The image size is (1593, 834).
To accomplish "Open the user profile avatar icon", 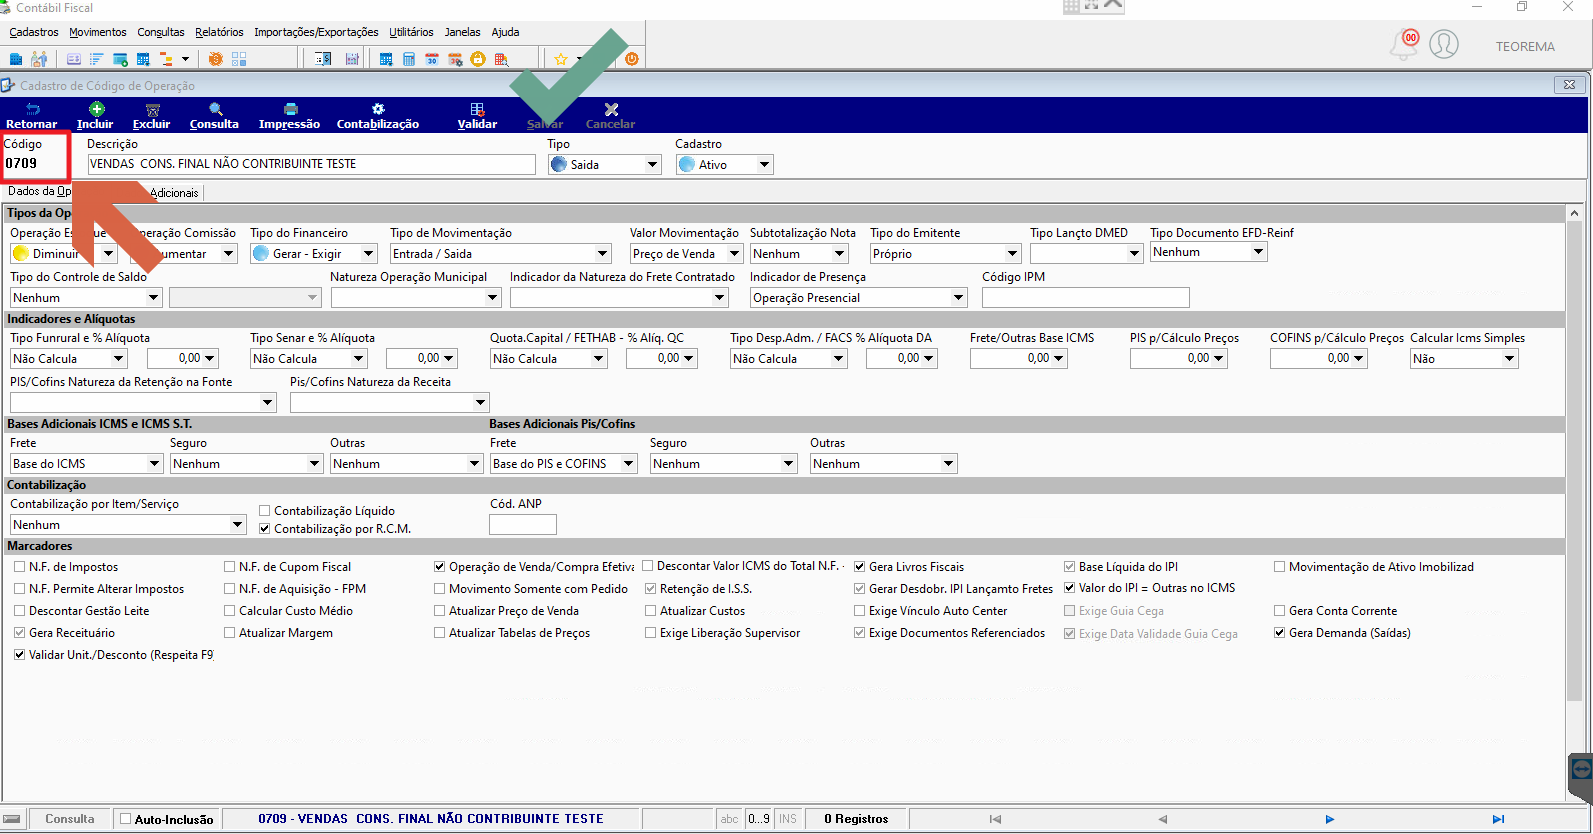I will coord(1444,45).
